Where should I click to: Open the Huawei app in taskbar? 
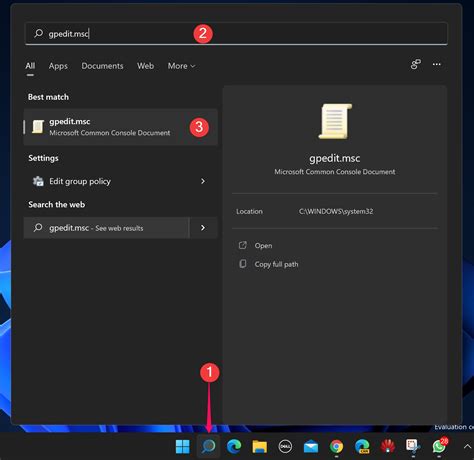388,447
